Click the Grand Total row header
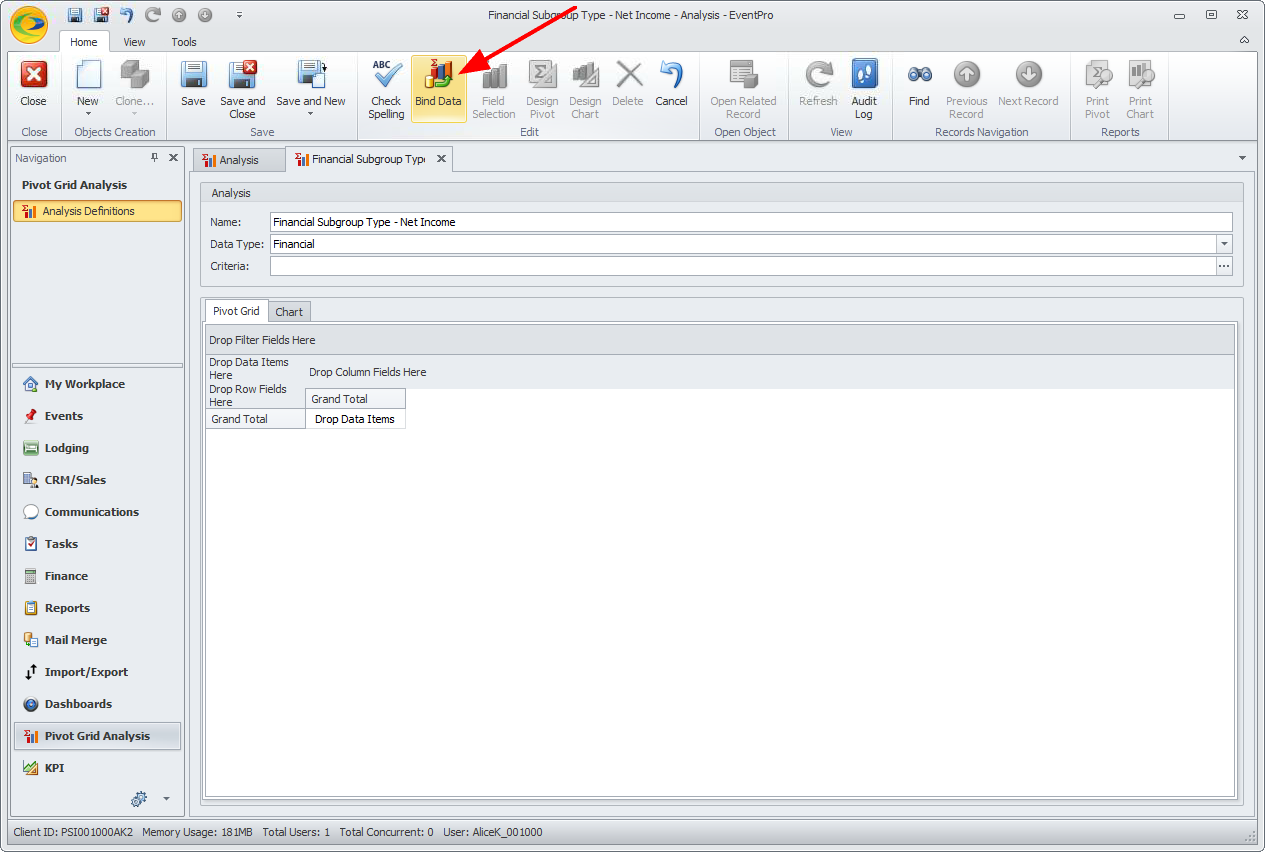 click(x=255, y=419)
